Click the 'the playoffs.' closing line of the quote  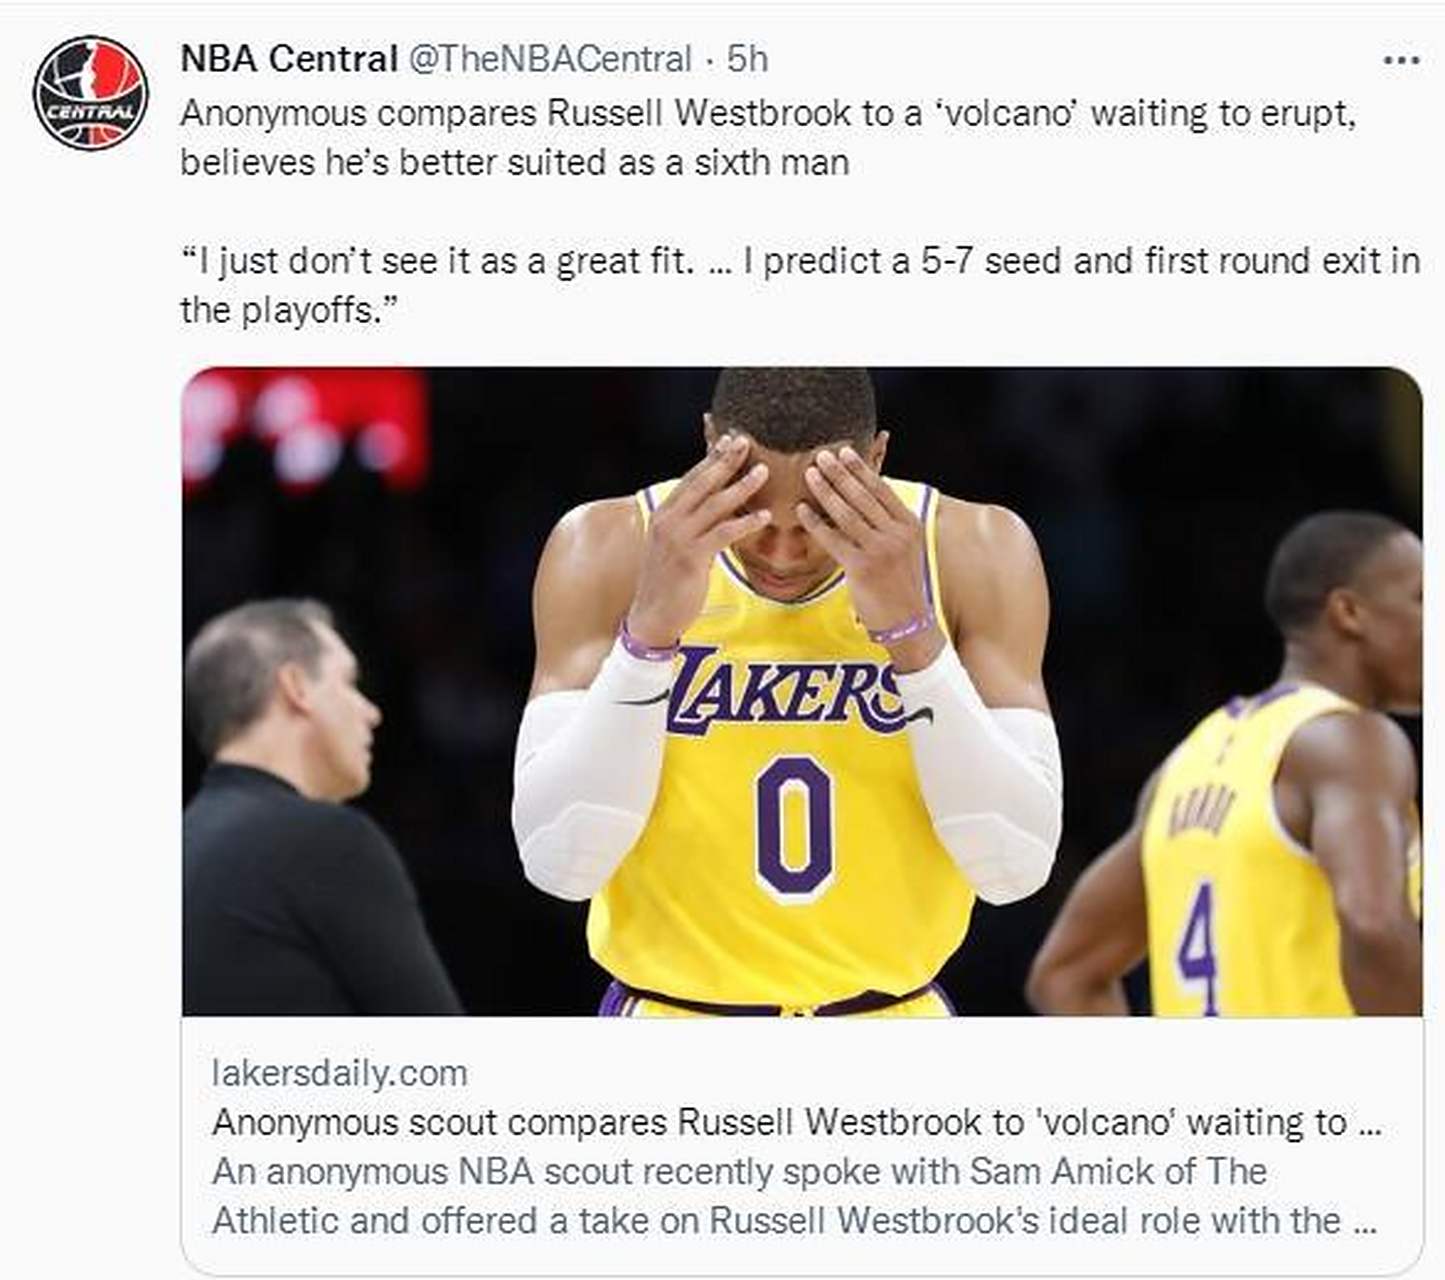[289, 310]
